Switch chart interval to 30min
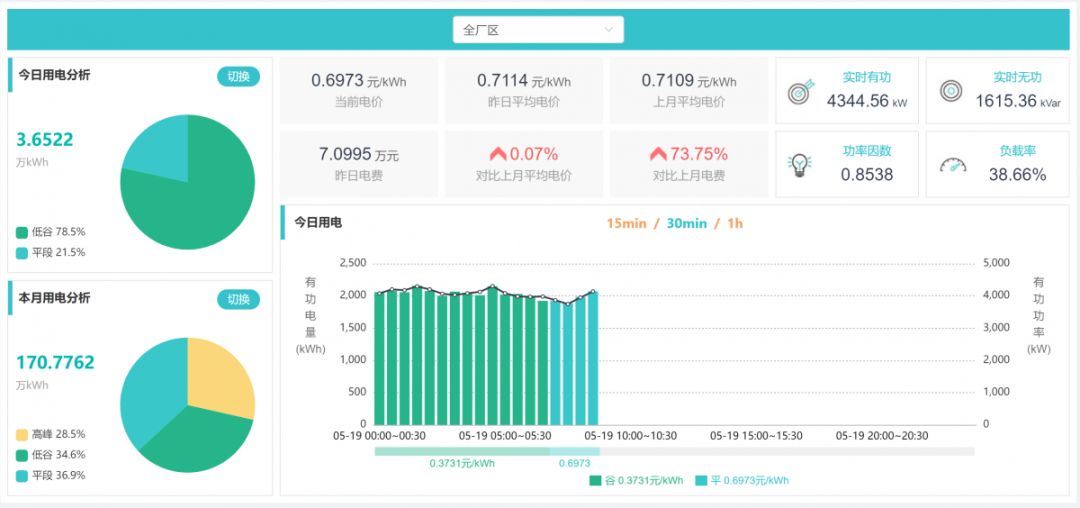Screen dimensions: 1080x508 tap(686, 223)
